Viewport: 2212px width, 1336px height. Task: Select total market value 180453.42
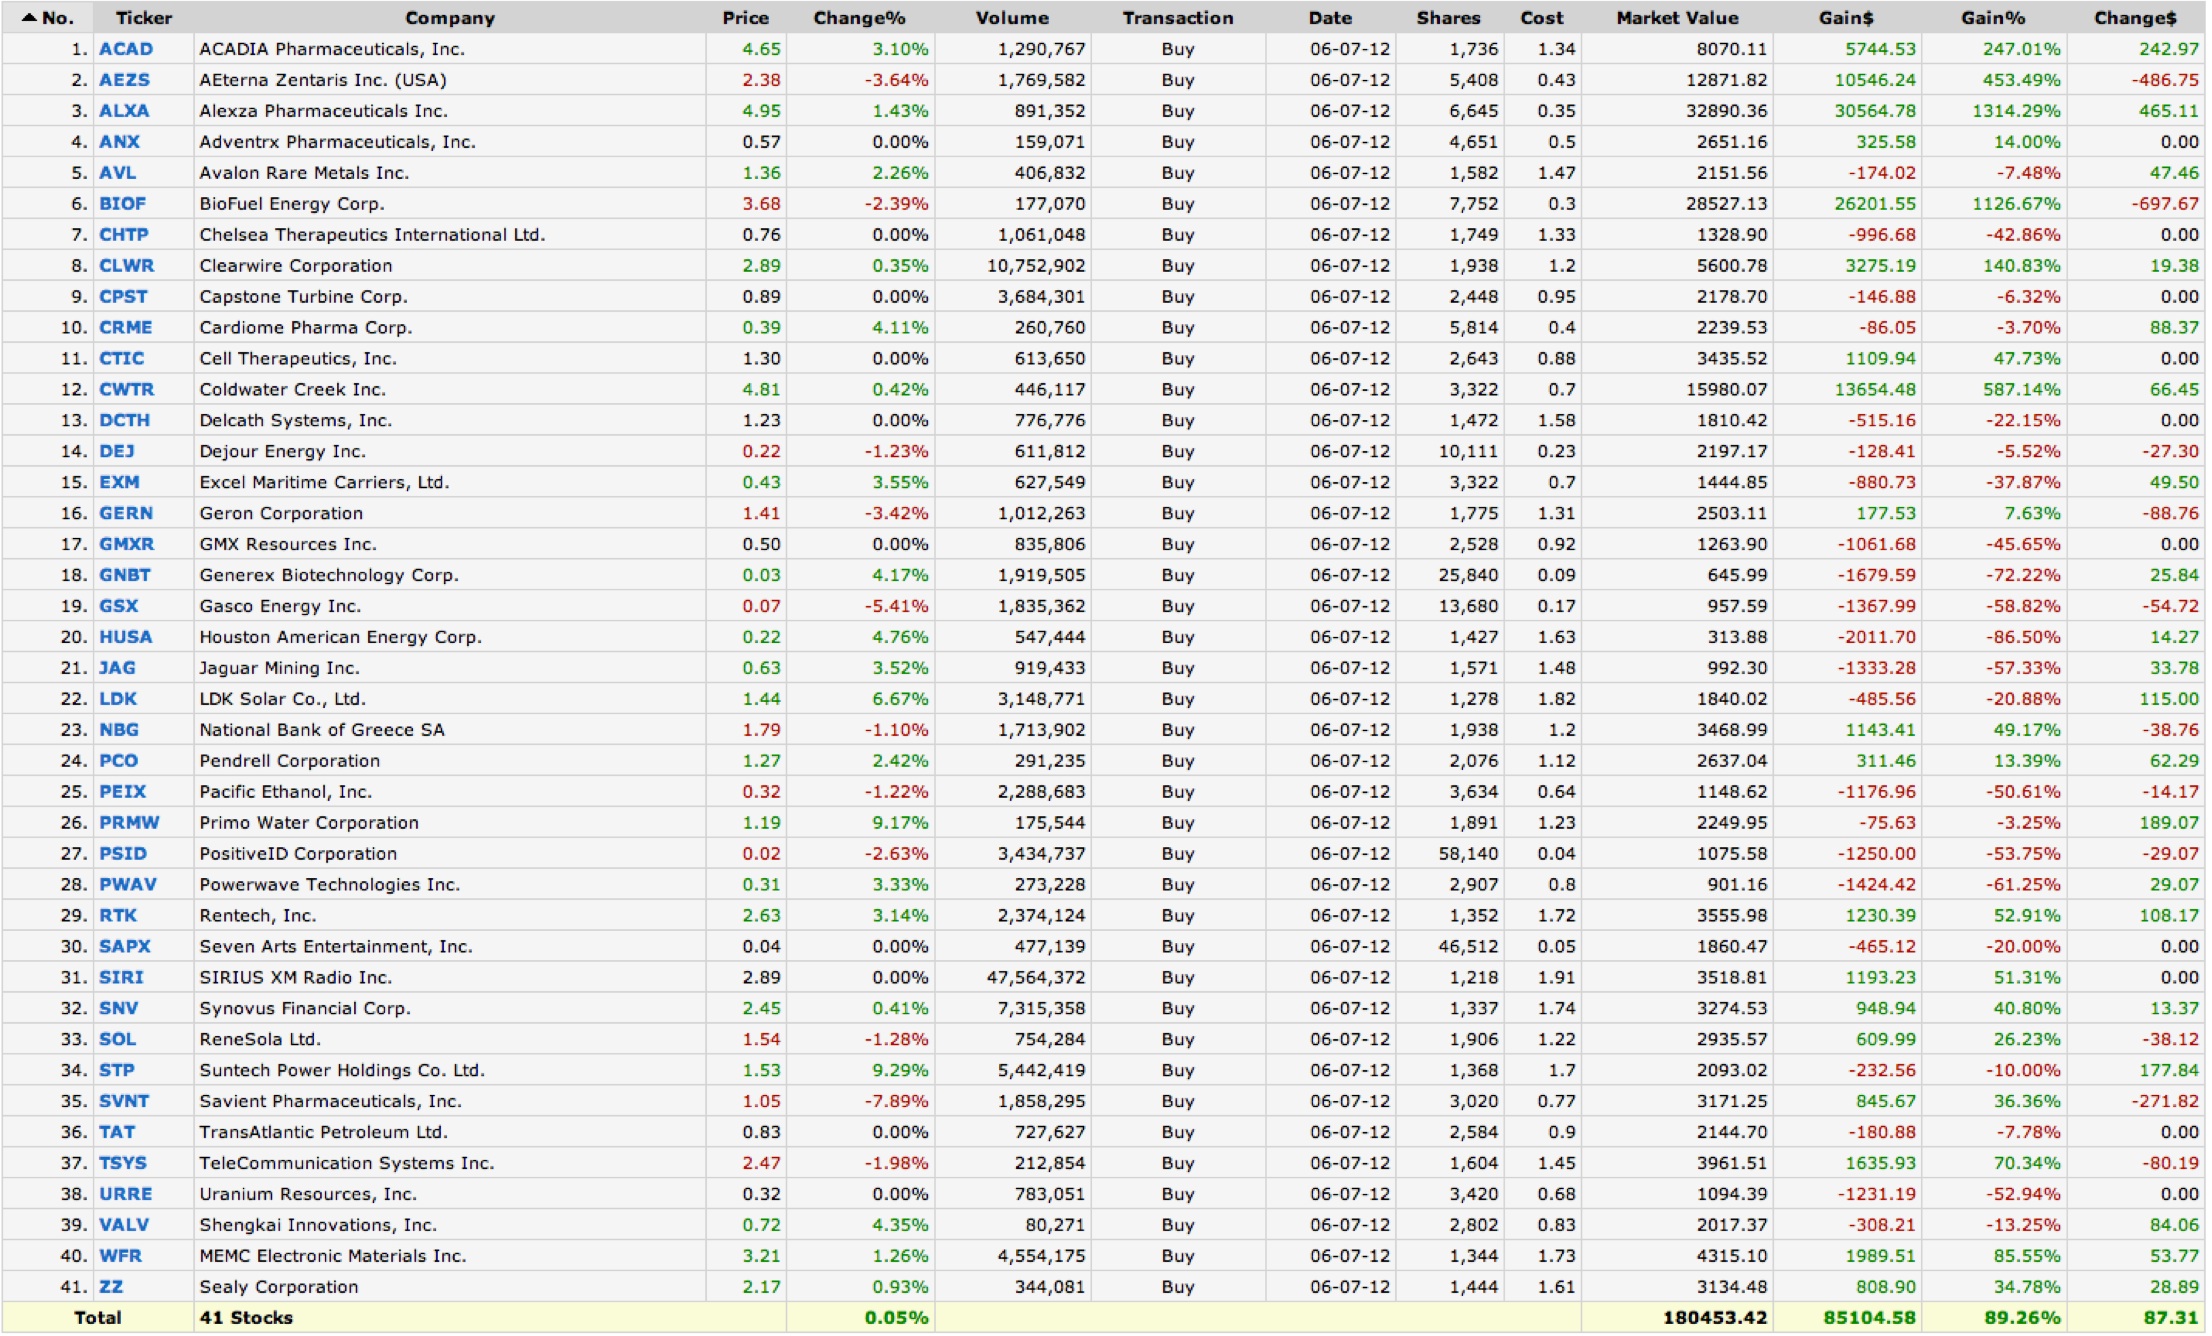tap(1677, 1320)
